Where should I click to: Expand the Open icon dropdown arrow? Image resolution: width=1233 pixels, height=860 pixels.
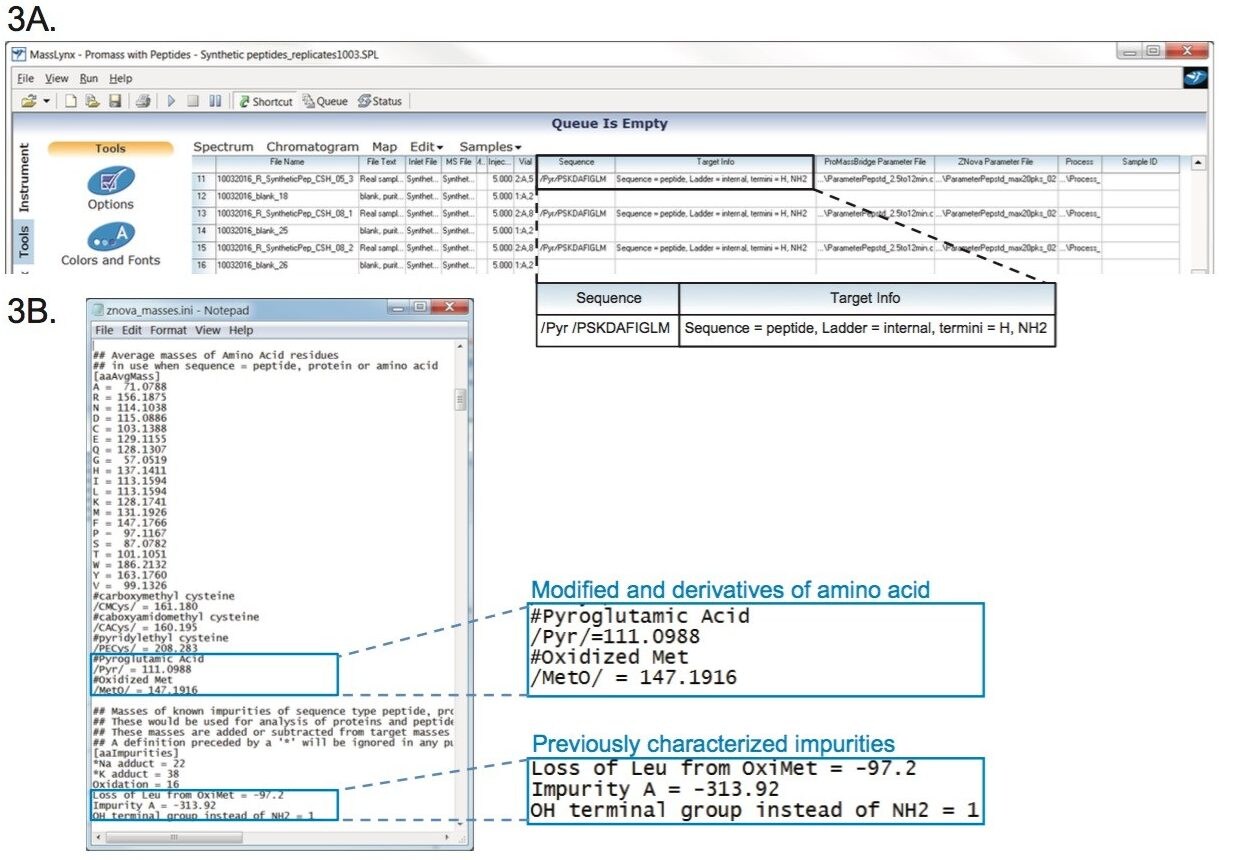[45, 102]
